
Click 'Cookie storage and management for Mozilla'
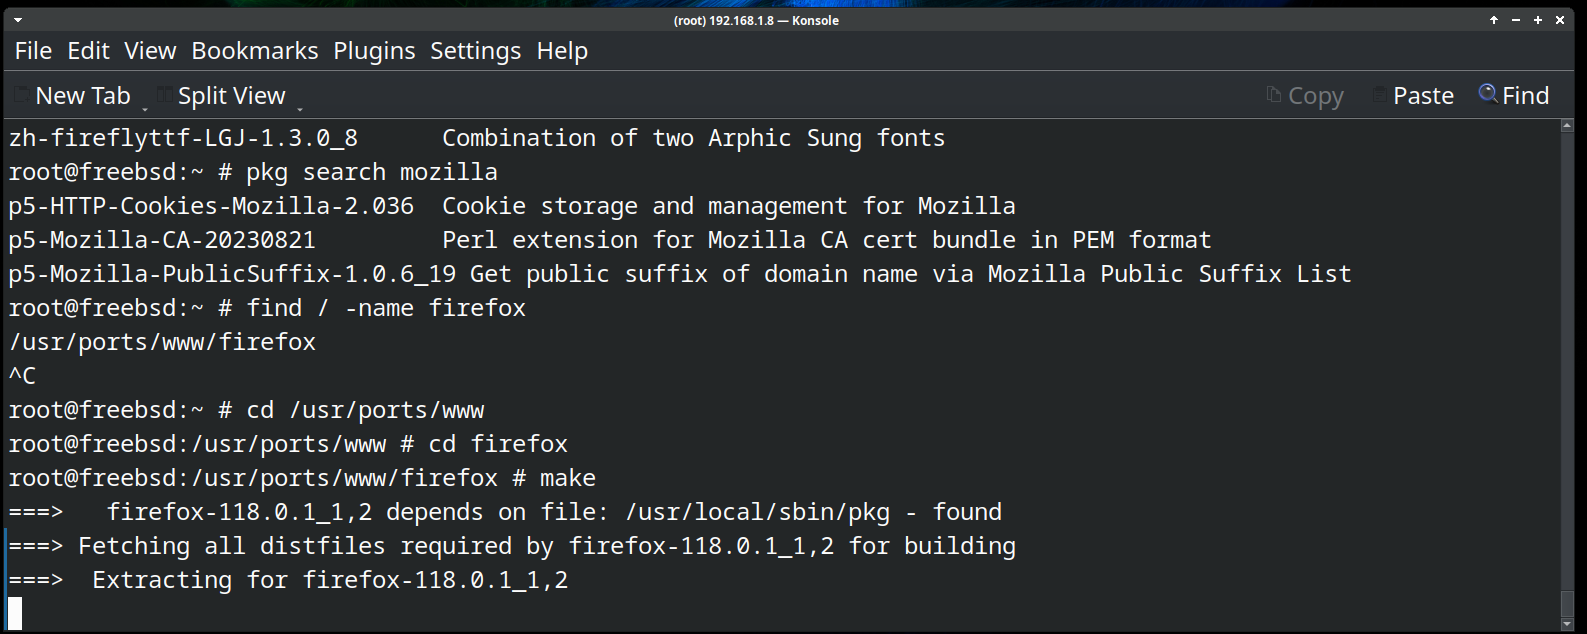click(x=729, y=206)
